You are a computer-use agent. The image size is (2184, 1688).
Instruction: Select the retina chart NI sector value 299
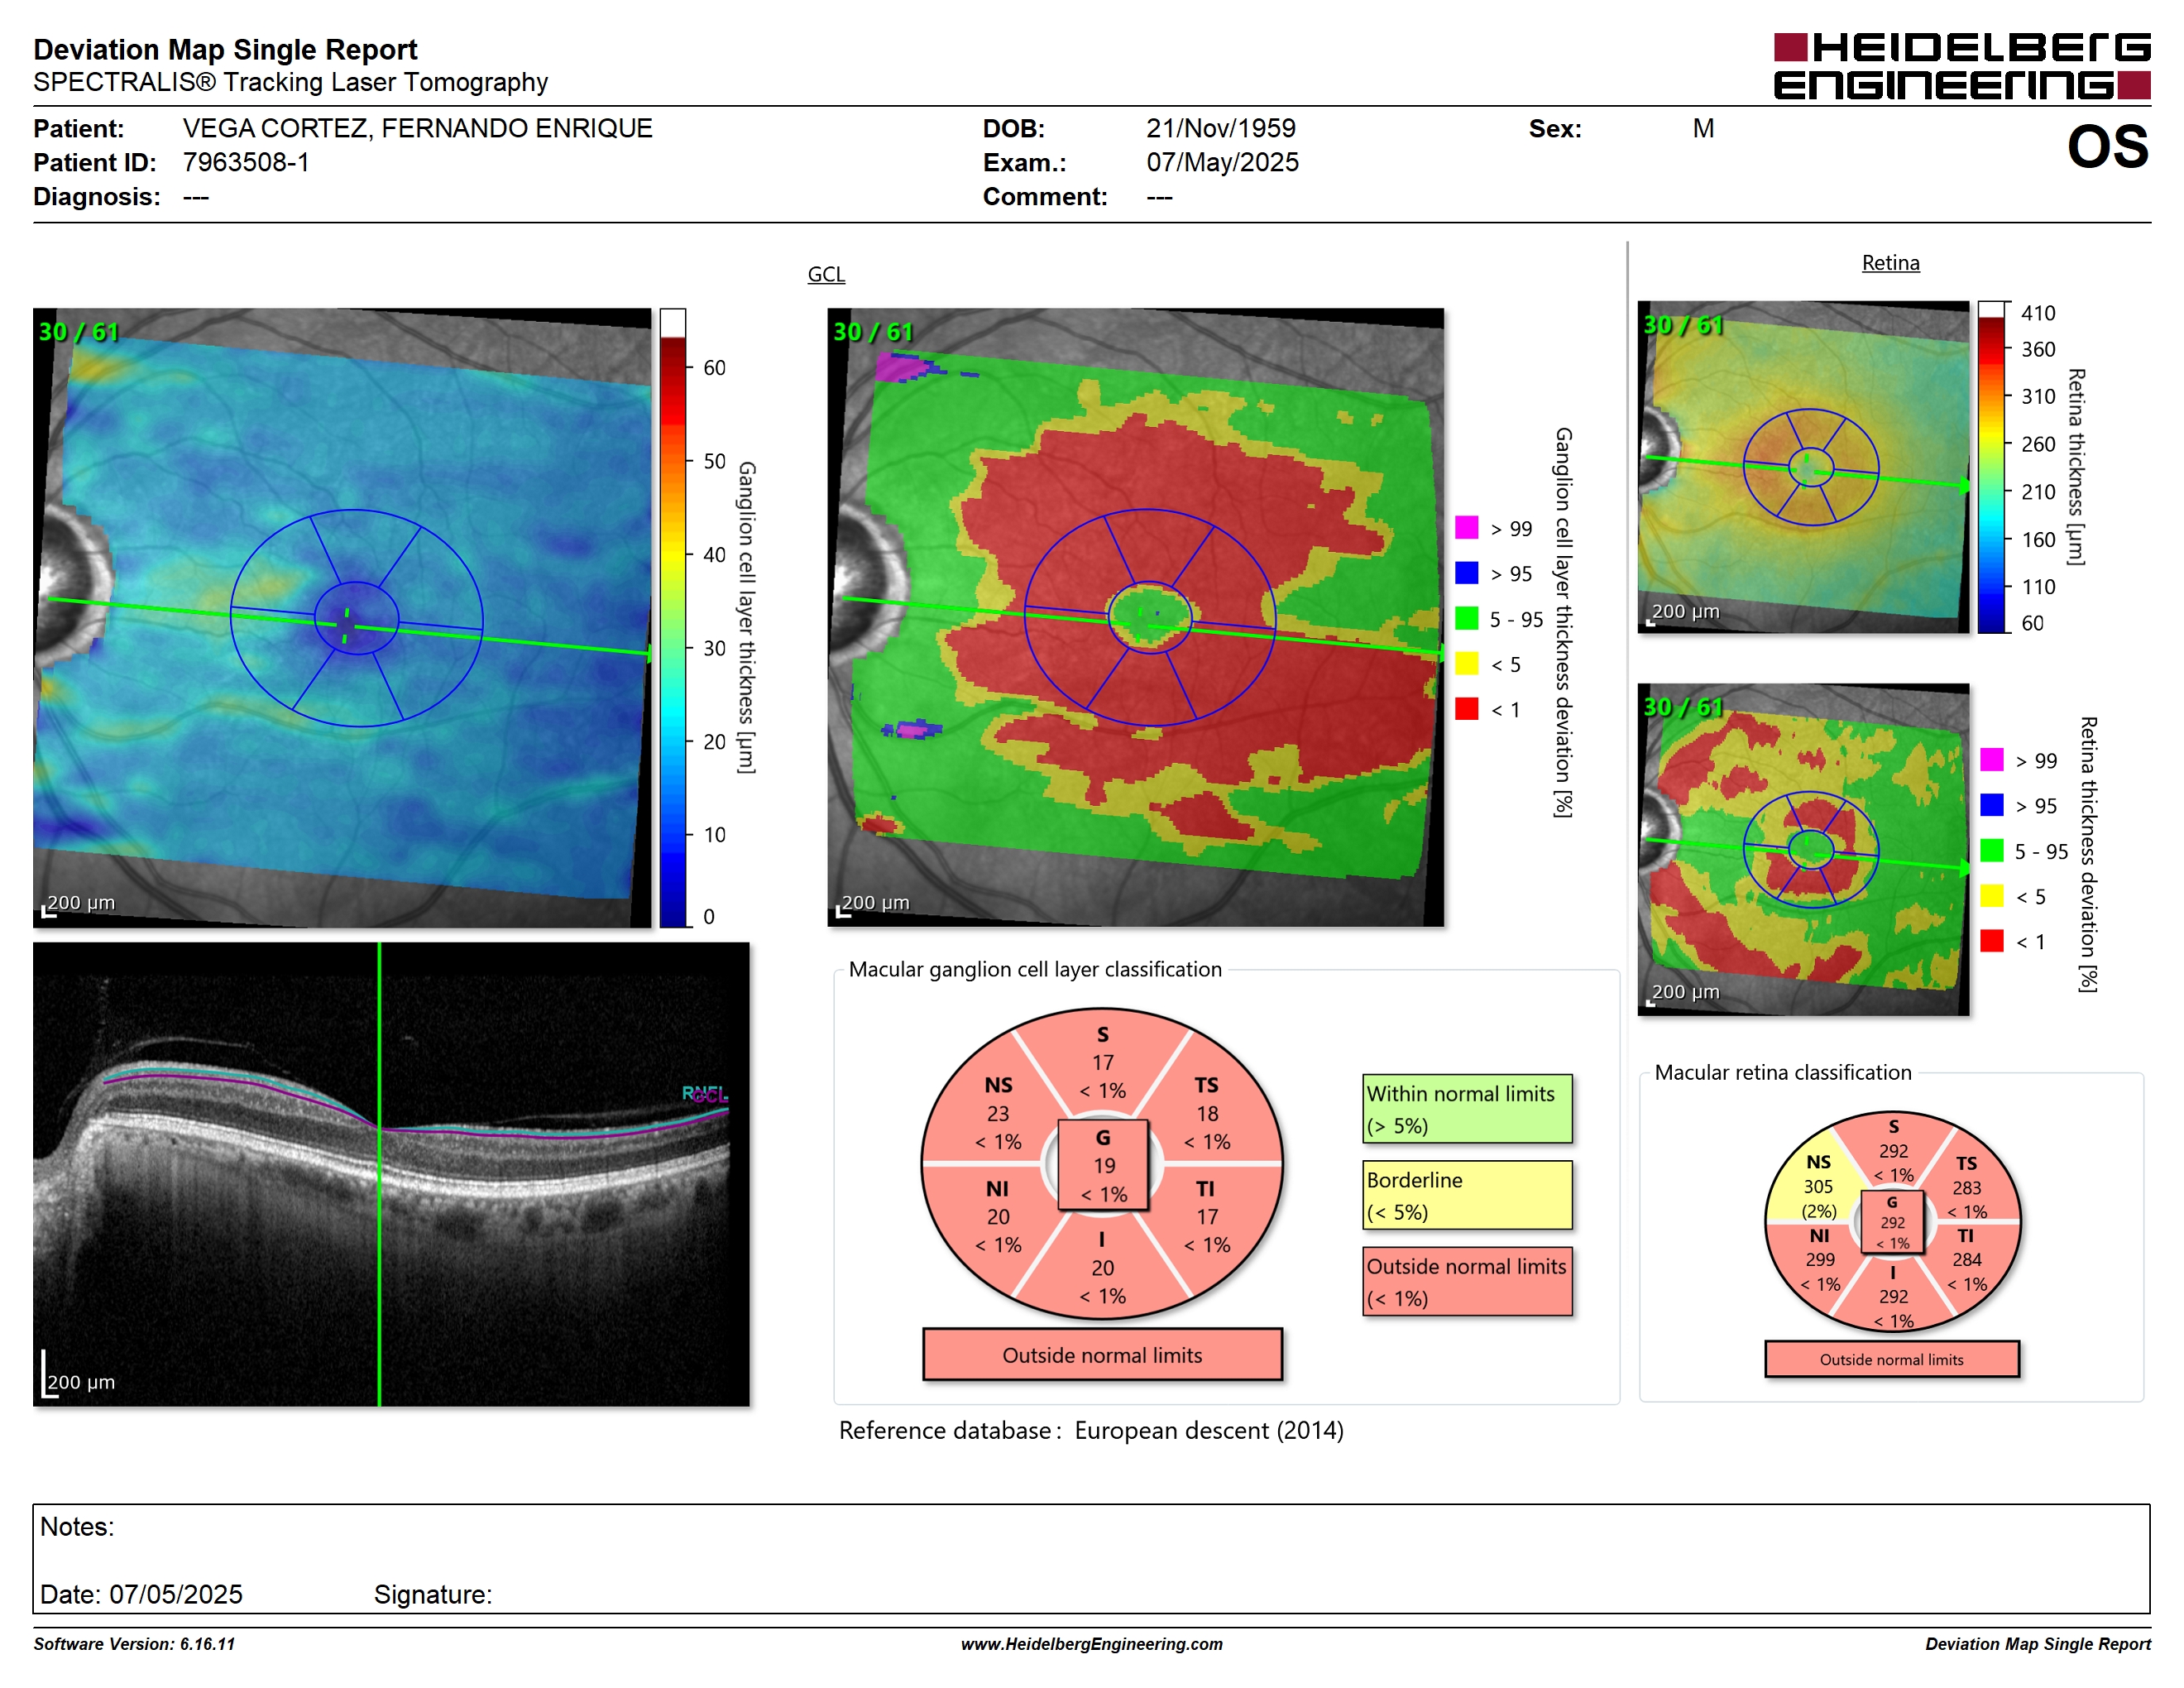tap(1819, 1259)
